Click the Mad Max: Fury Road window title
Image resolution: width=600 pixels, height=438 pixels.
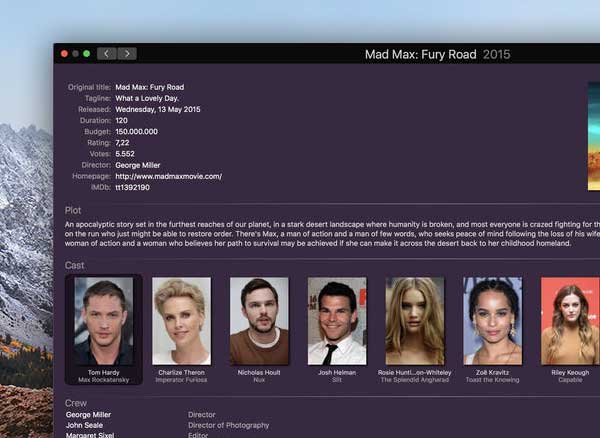420,54
